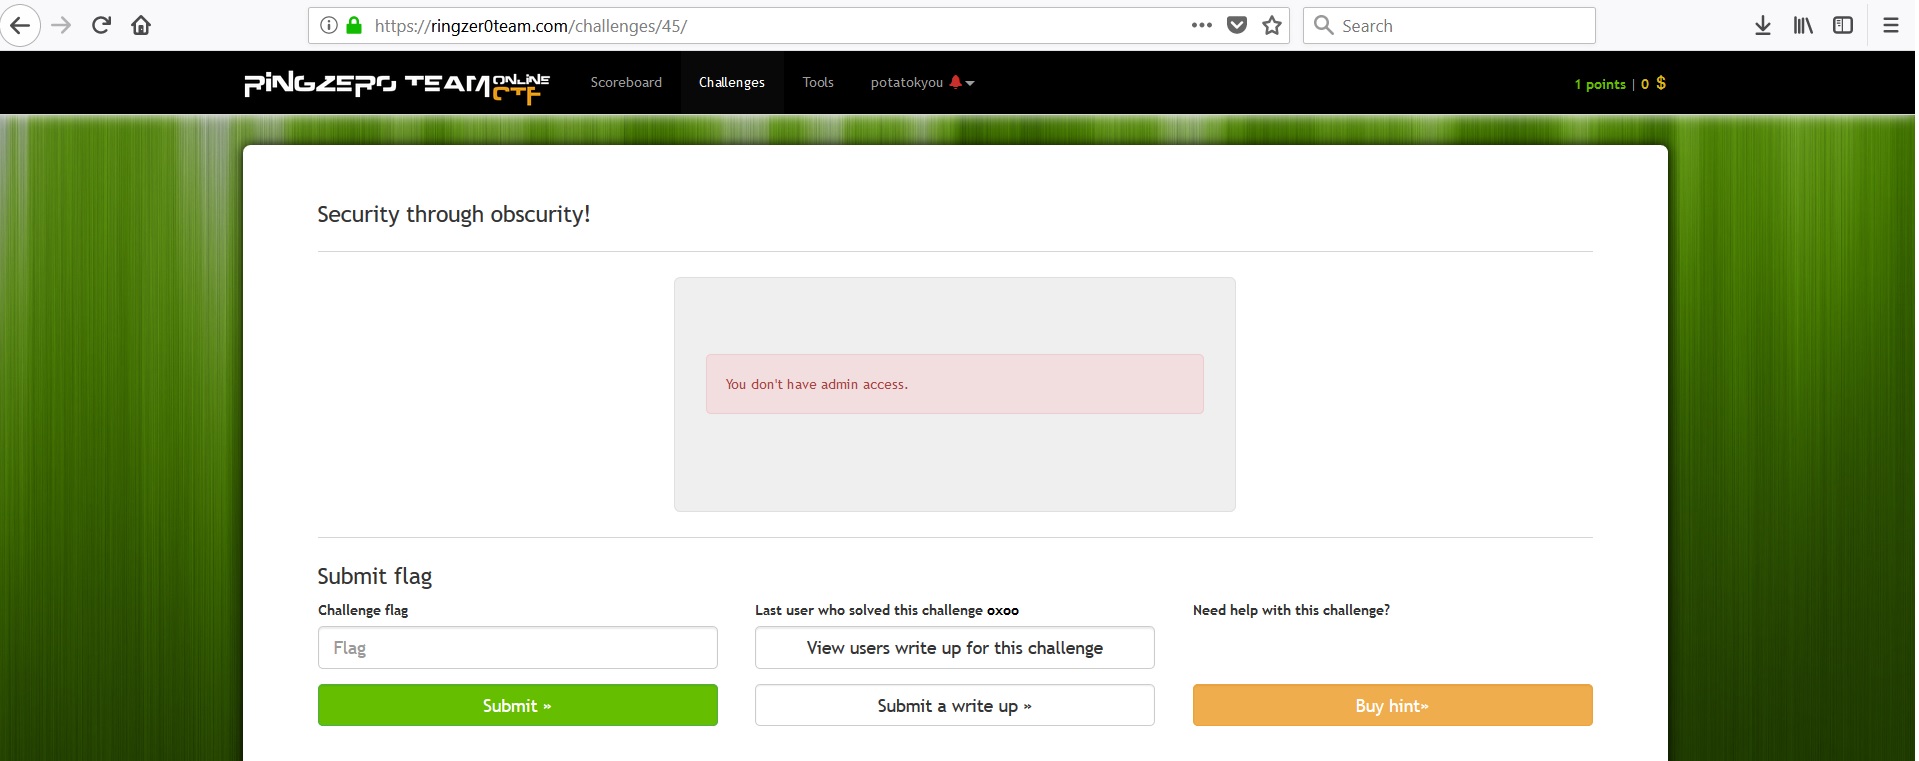This screenshot has width=1919, height=761.
Task: Click the green Submit button
Action: tap(518, 705)
